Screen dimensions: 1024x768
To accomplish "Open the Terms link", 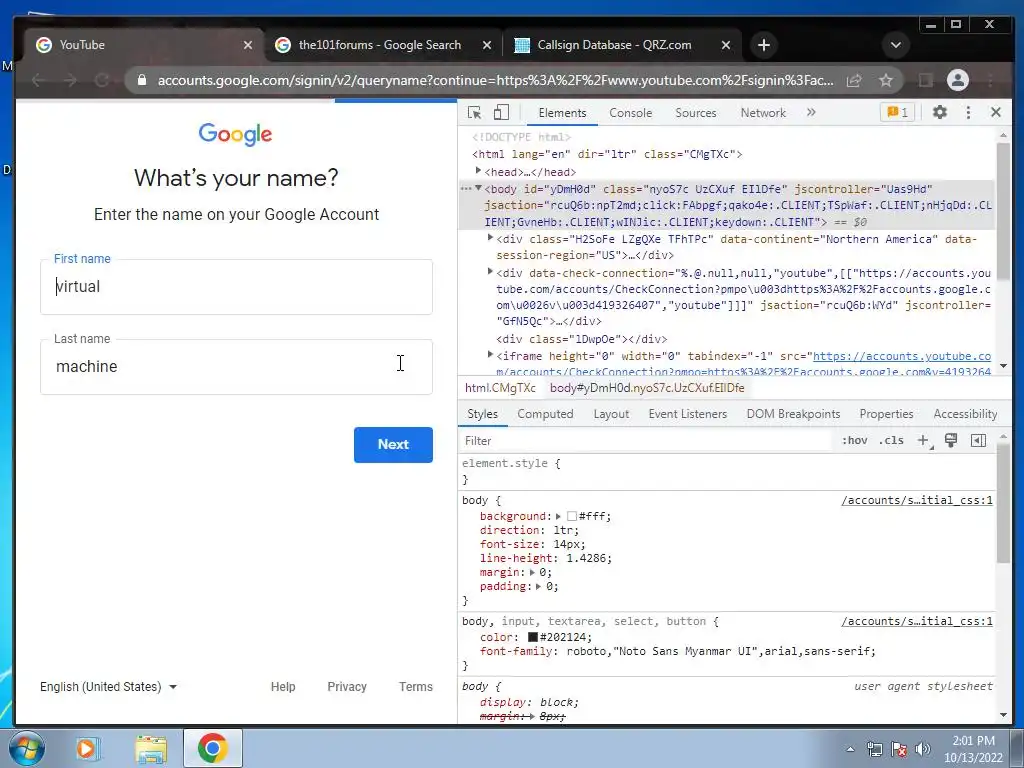I will coord(416,687).
